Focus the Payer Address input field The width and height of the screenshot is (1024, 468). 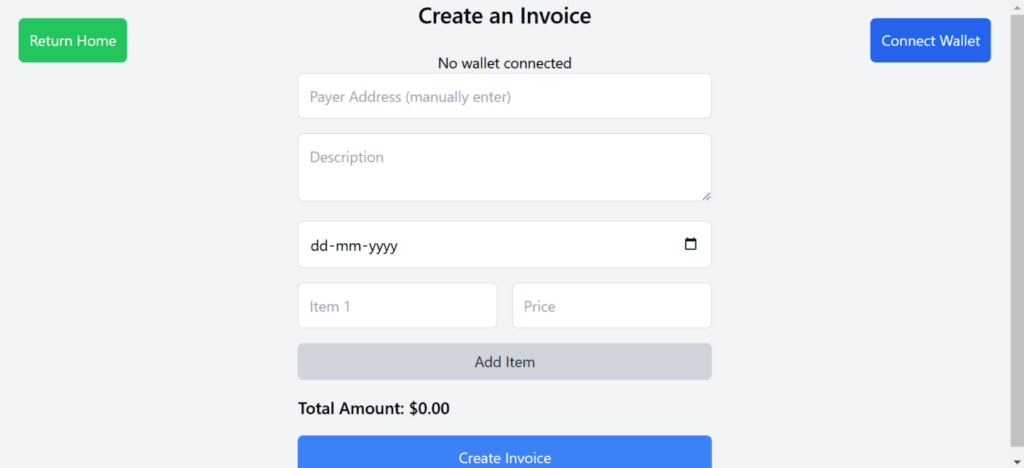(504, 97)
